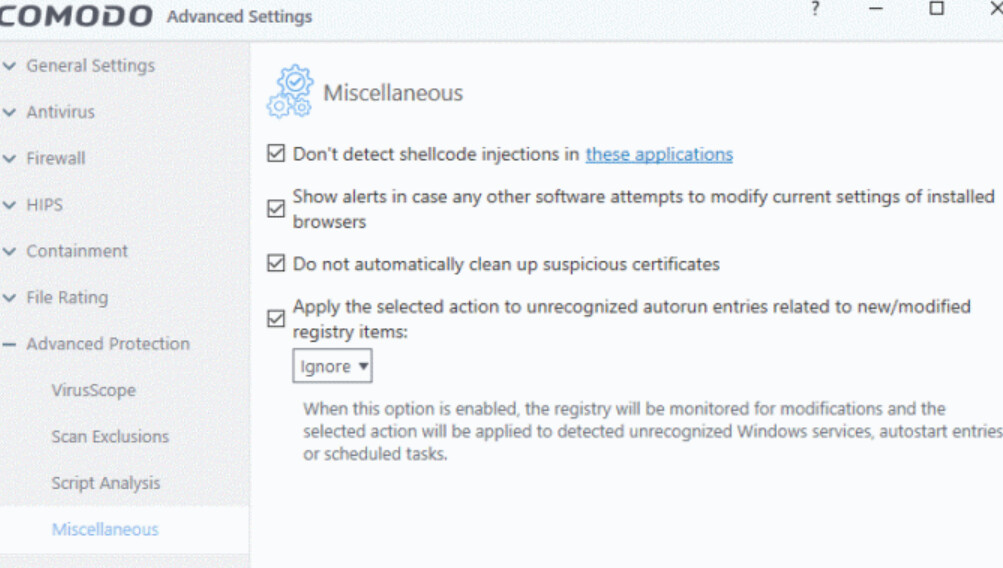Click the help question mark icon
Image resolution: width=1003 pixels, height=568 pixels.
(x=816, y=10)
